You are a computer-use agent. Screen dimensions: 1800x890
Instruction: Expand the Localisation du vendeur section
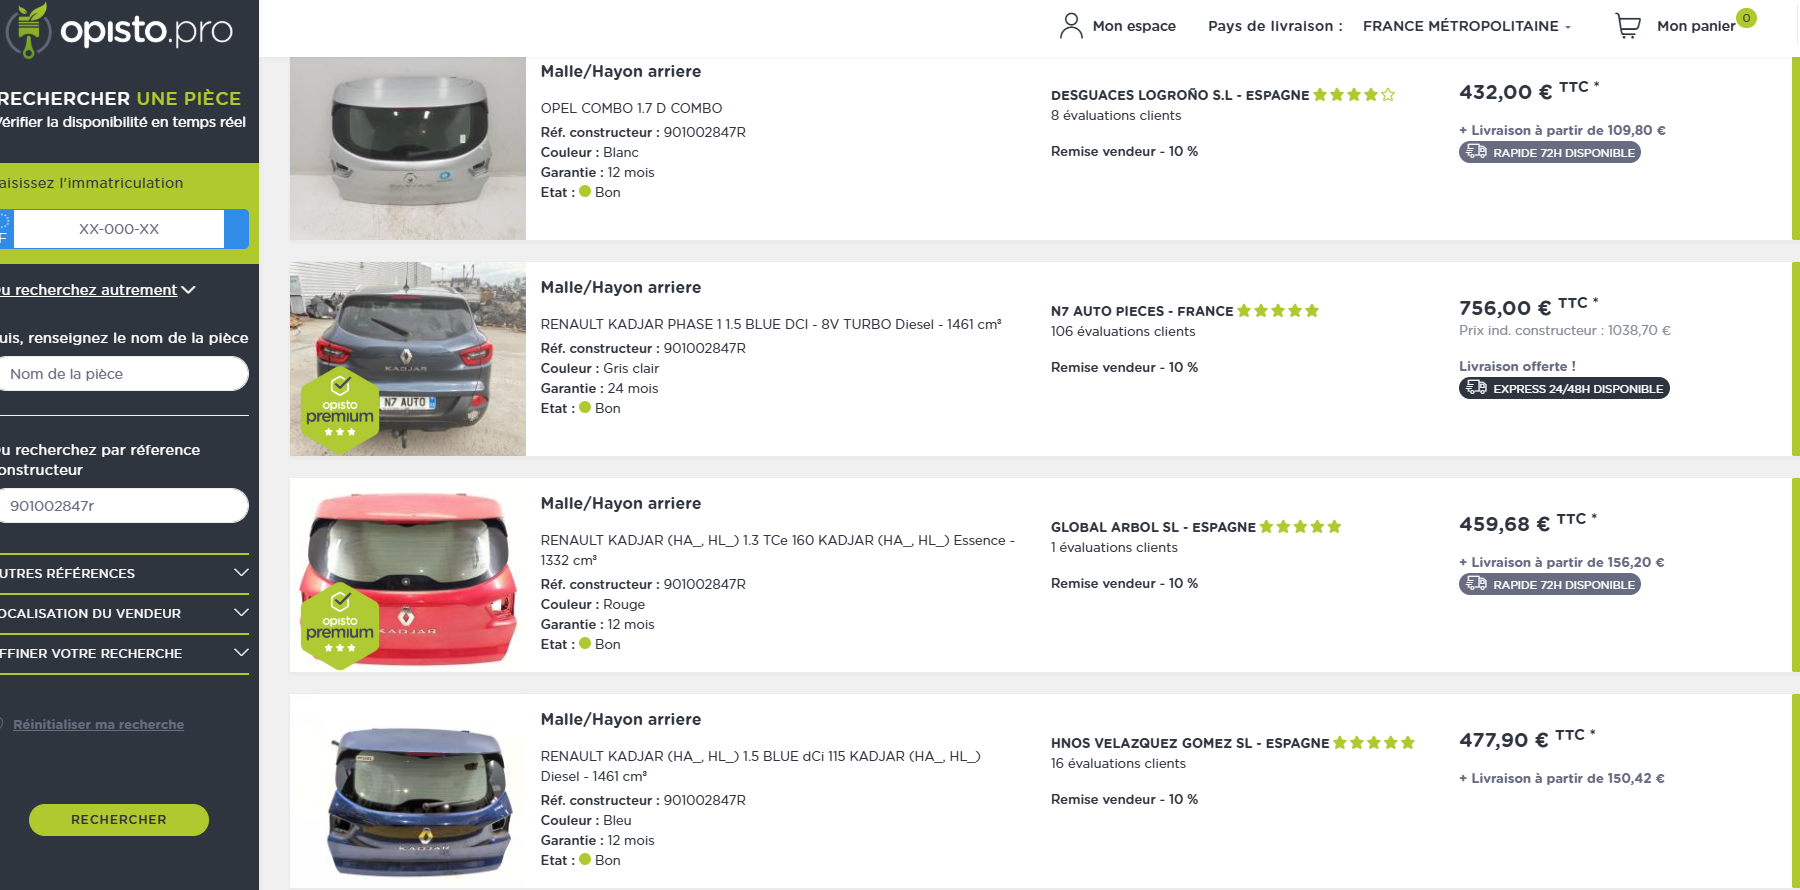pos(124,613)
